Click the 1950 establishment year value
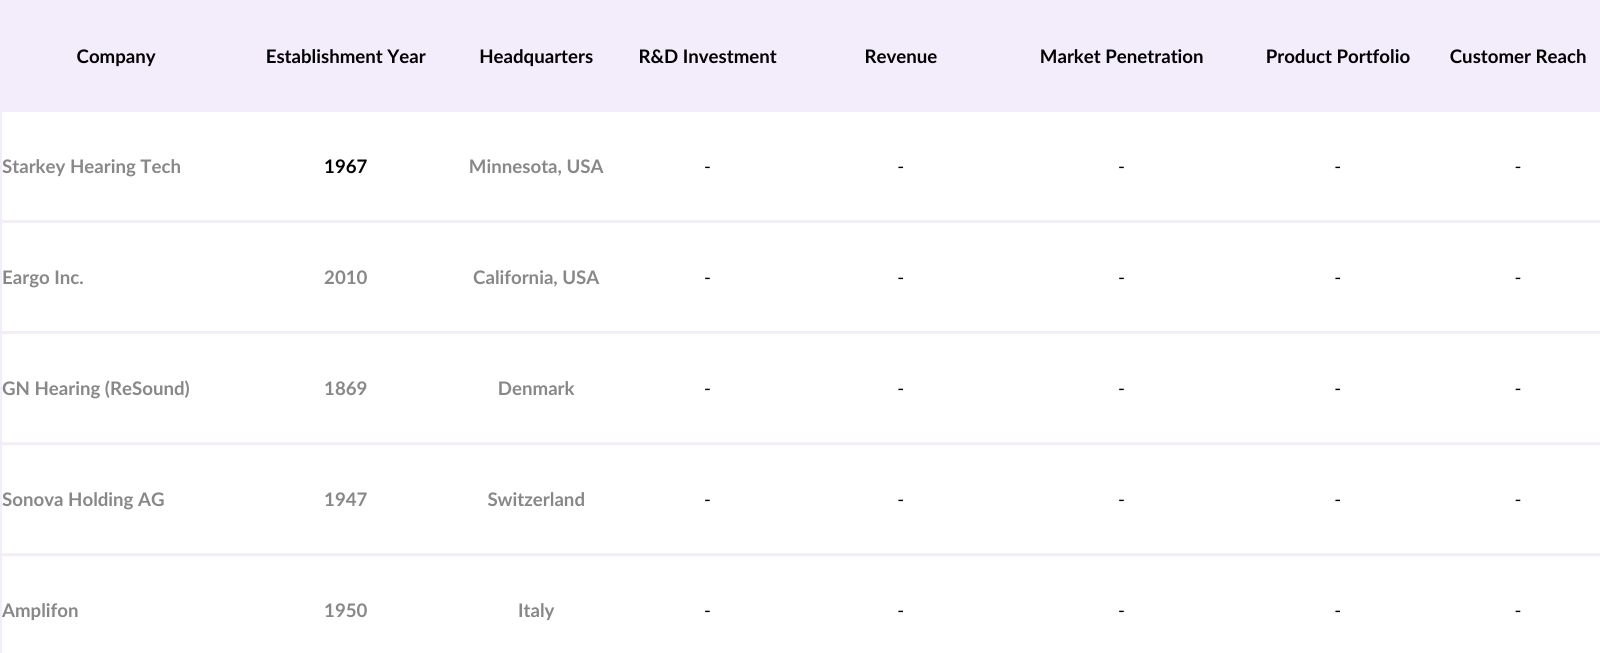This screenshot has height=653, width=1600. pyautogui.click(x=346, y=610)
